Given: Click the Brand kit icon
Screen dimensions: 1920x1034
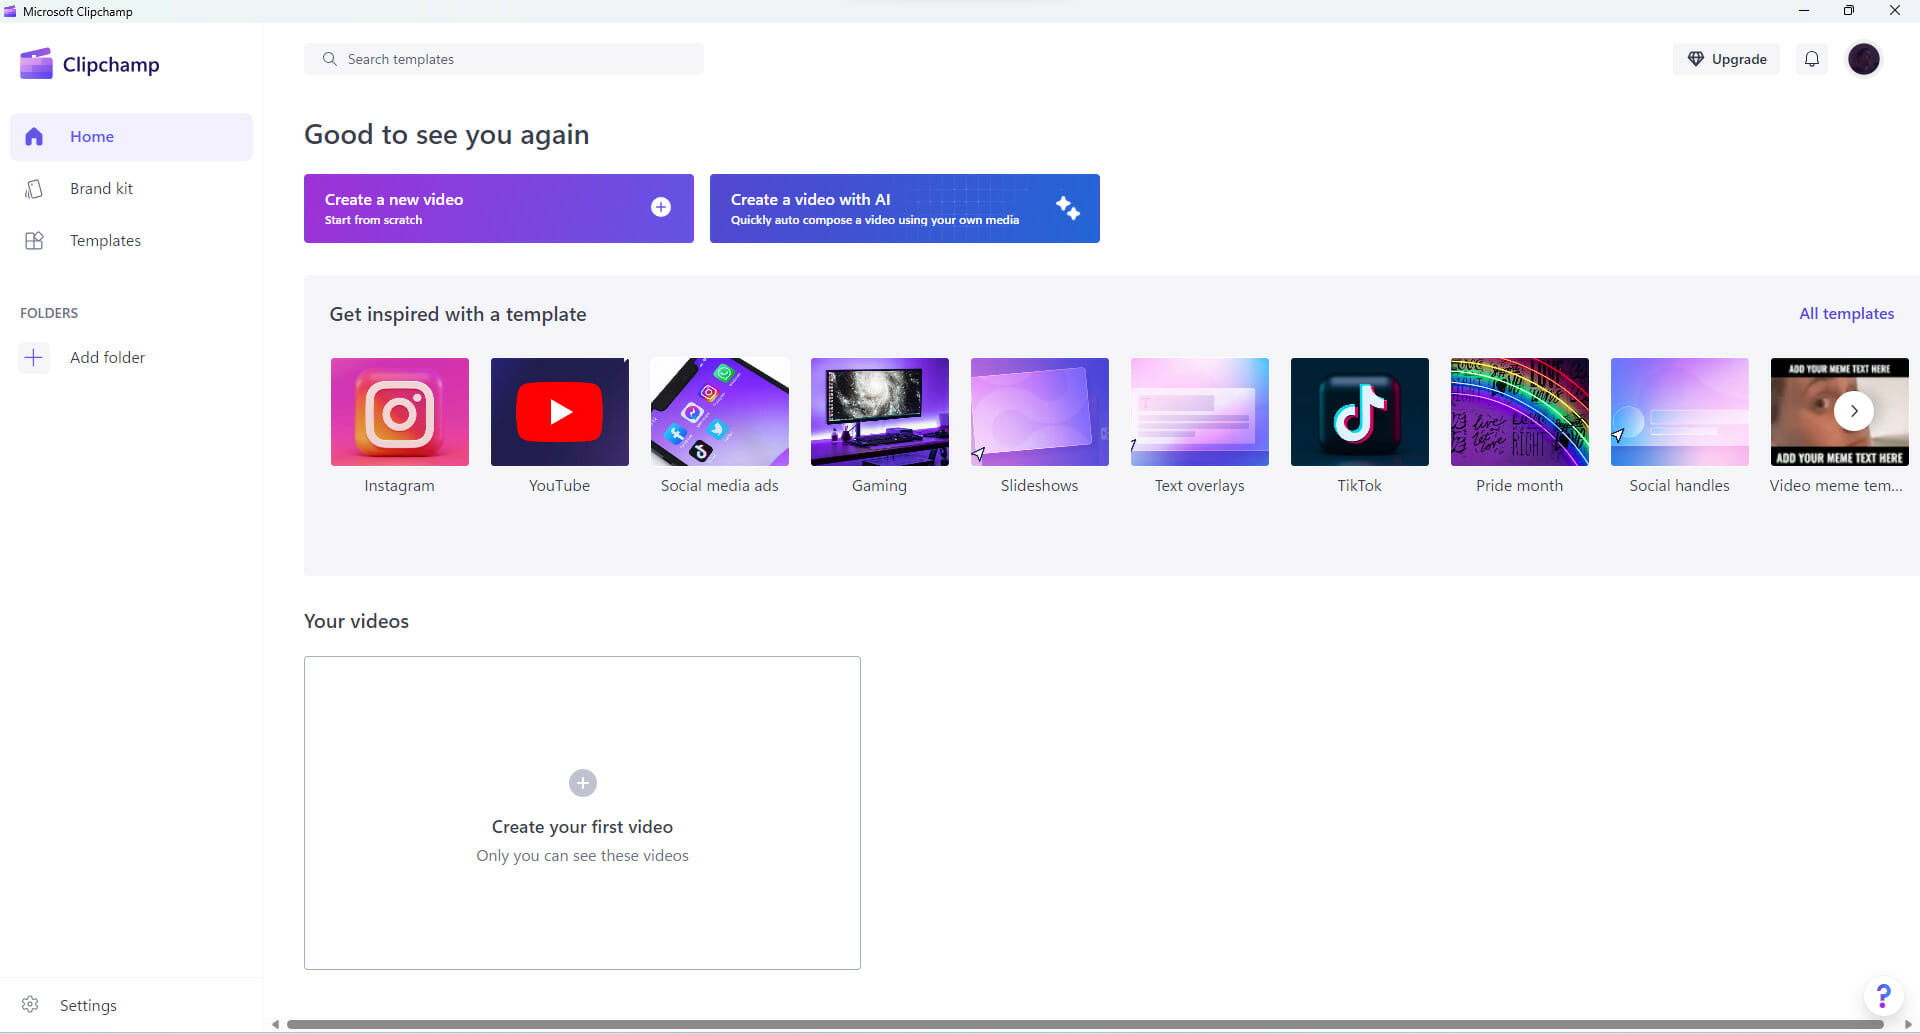Looking at the screenshot, I should pos(34,189).
